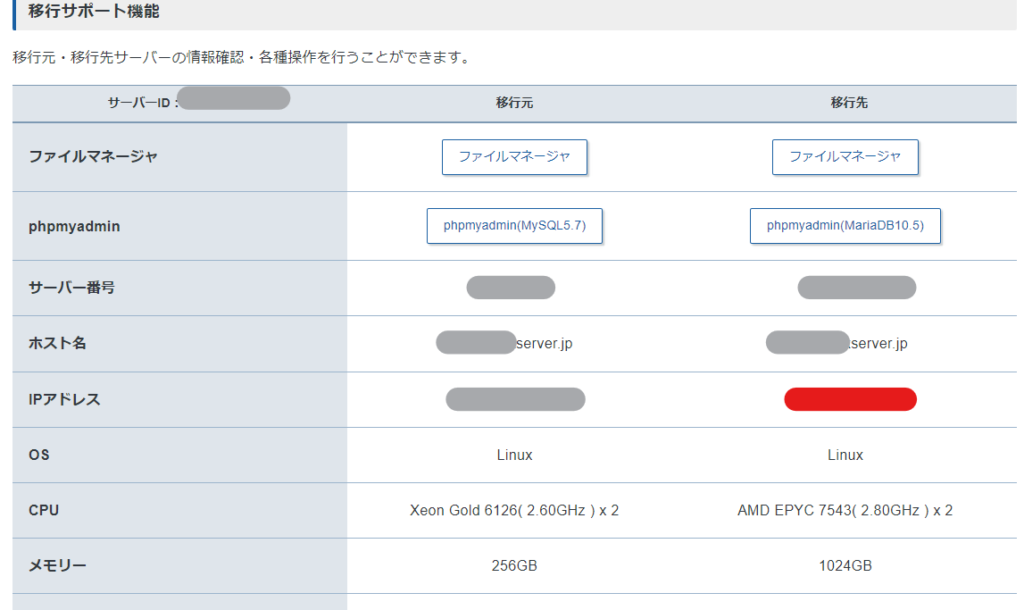Screen dimensions: 1024x610
Task: Click the メモリー row label
Action: pos(58,566)
